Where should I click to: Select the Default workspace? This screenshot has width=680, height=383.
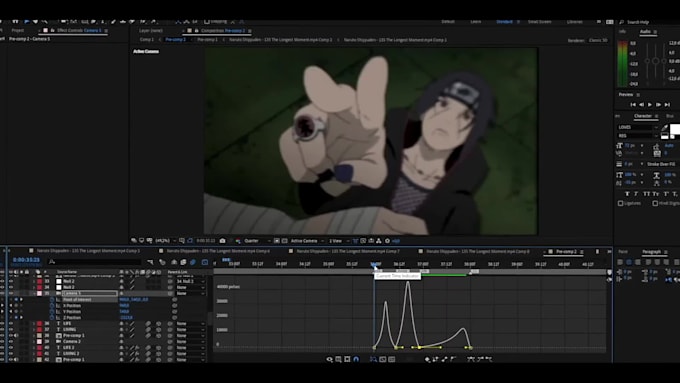[x=448, y=22]
